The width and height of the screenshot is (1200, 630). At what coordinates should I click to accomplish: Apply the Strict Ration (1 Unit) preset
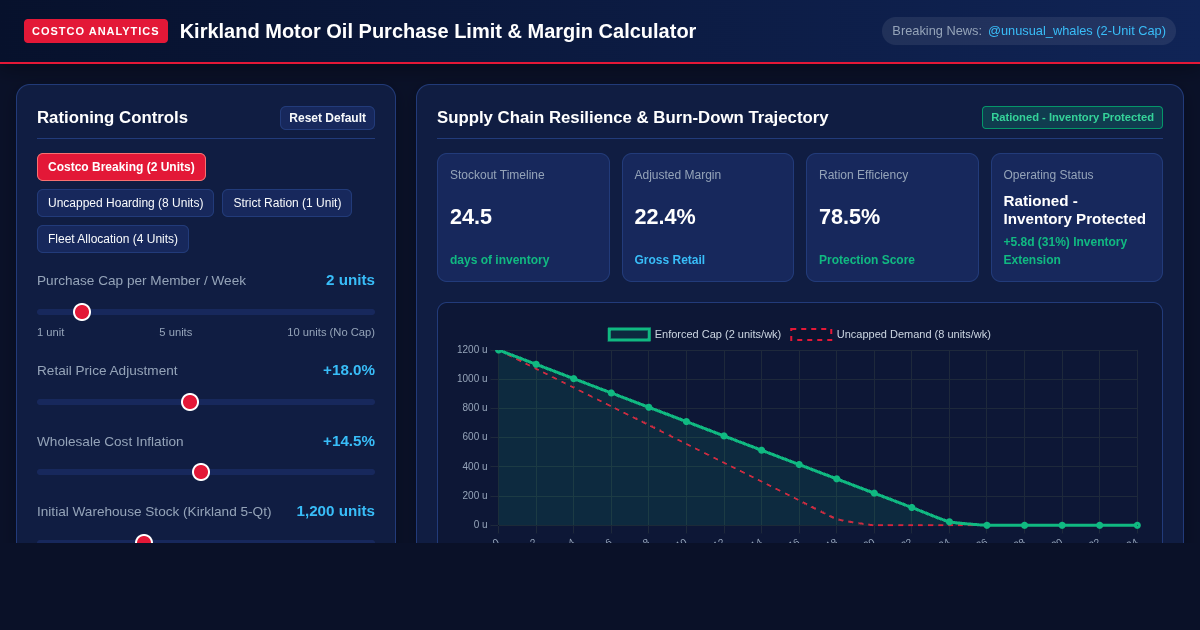[287, 203]
